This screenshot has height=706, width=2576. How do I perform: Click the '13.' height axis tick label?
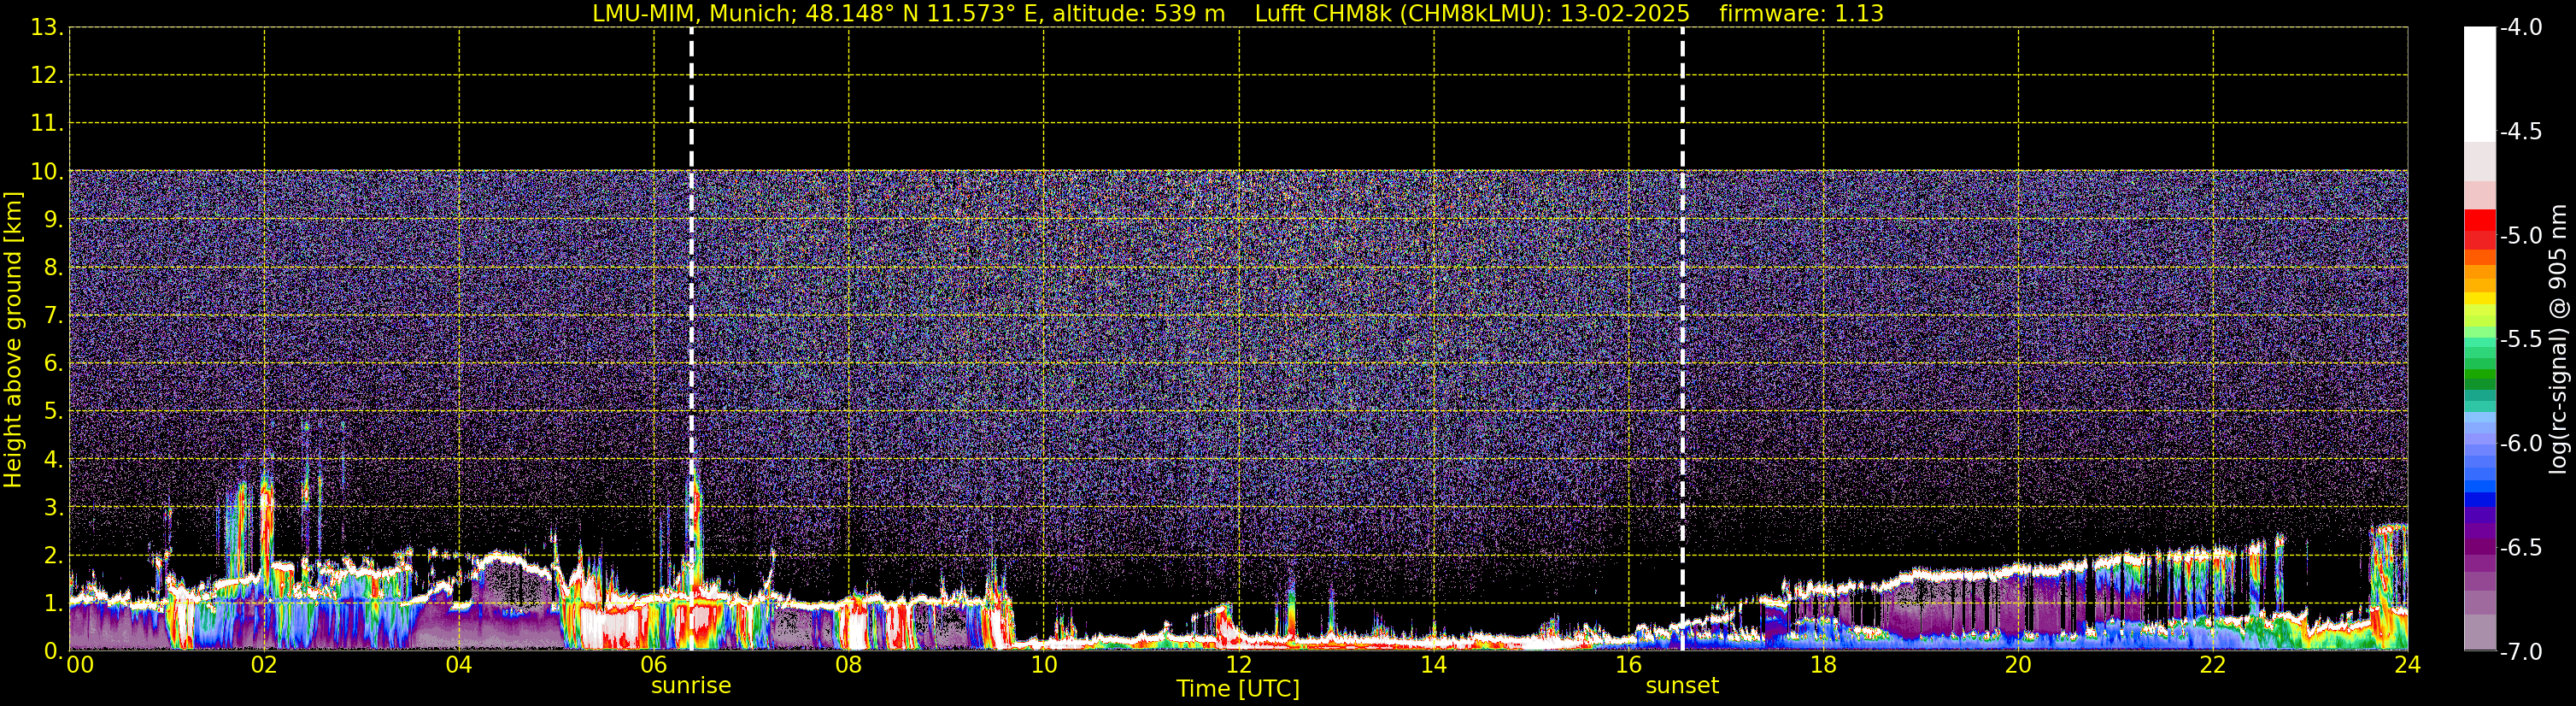coord(47,28)
